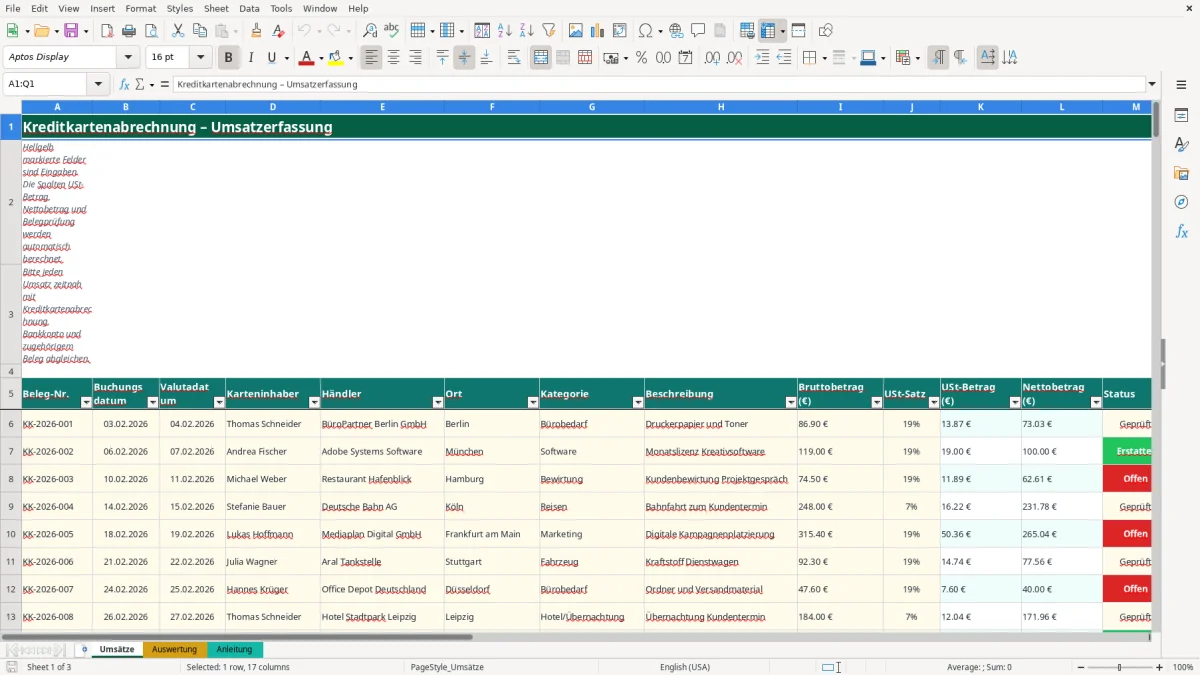Insert a hyperlink
The image size is (1200, 675).
tap(676, 31)
